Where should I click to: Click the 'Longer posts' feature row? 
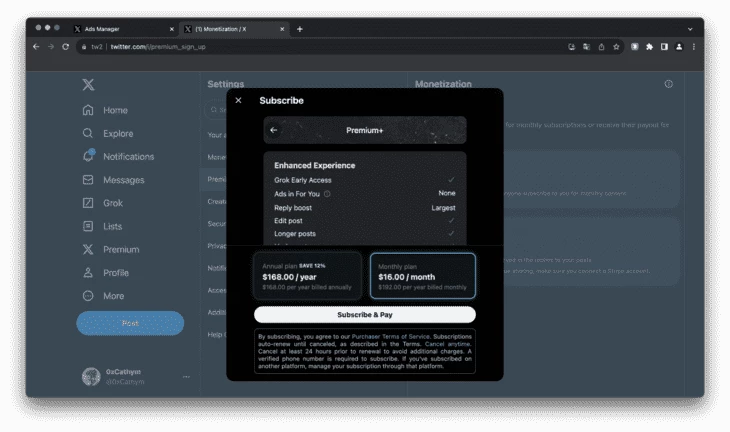pos(365,234)
